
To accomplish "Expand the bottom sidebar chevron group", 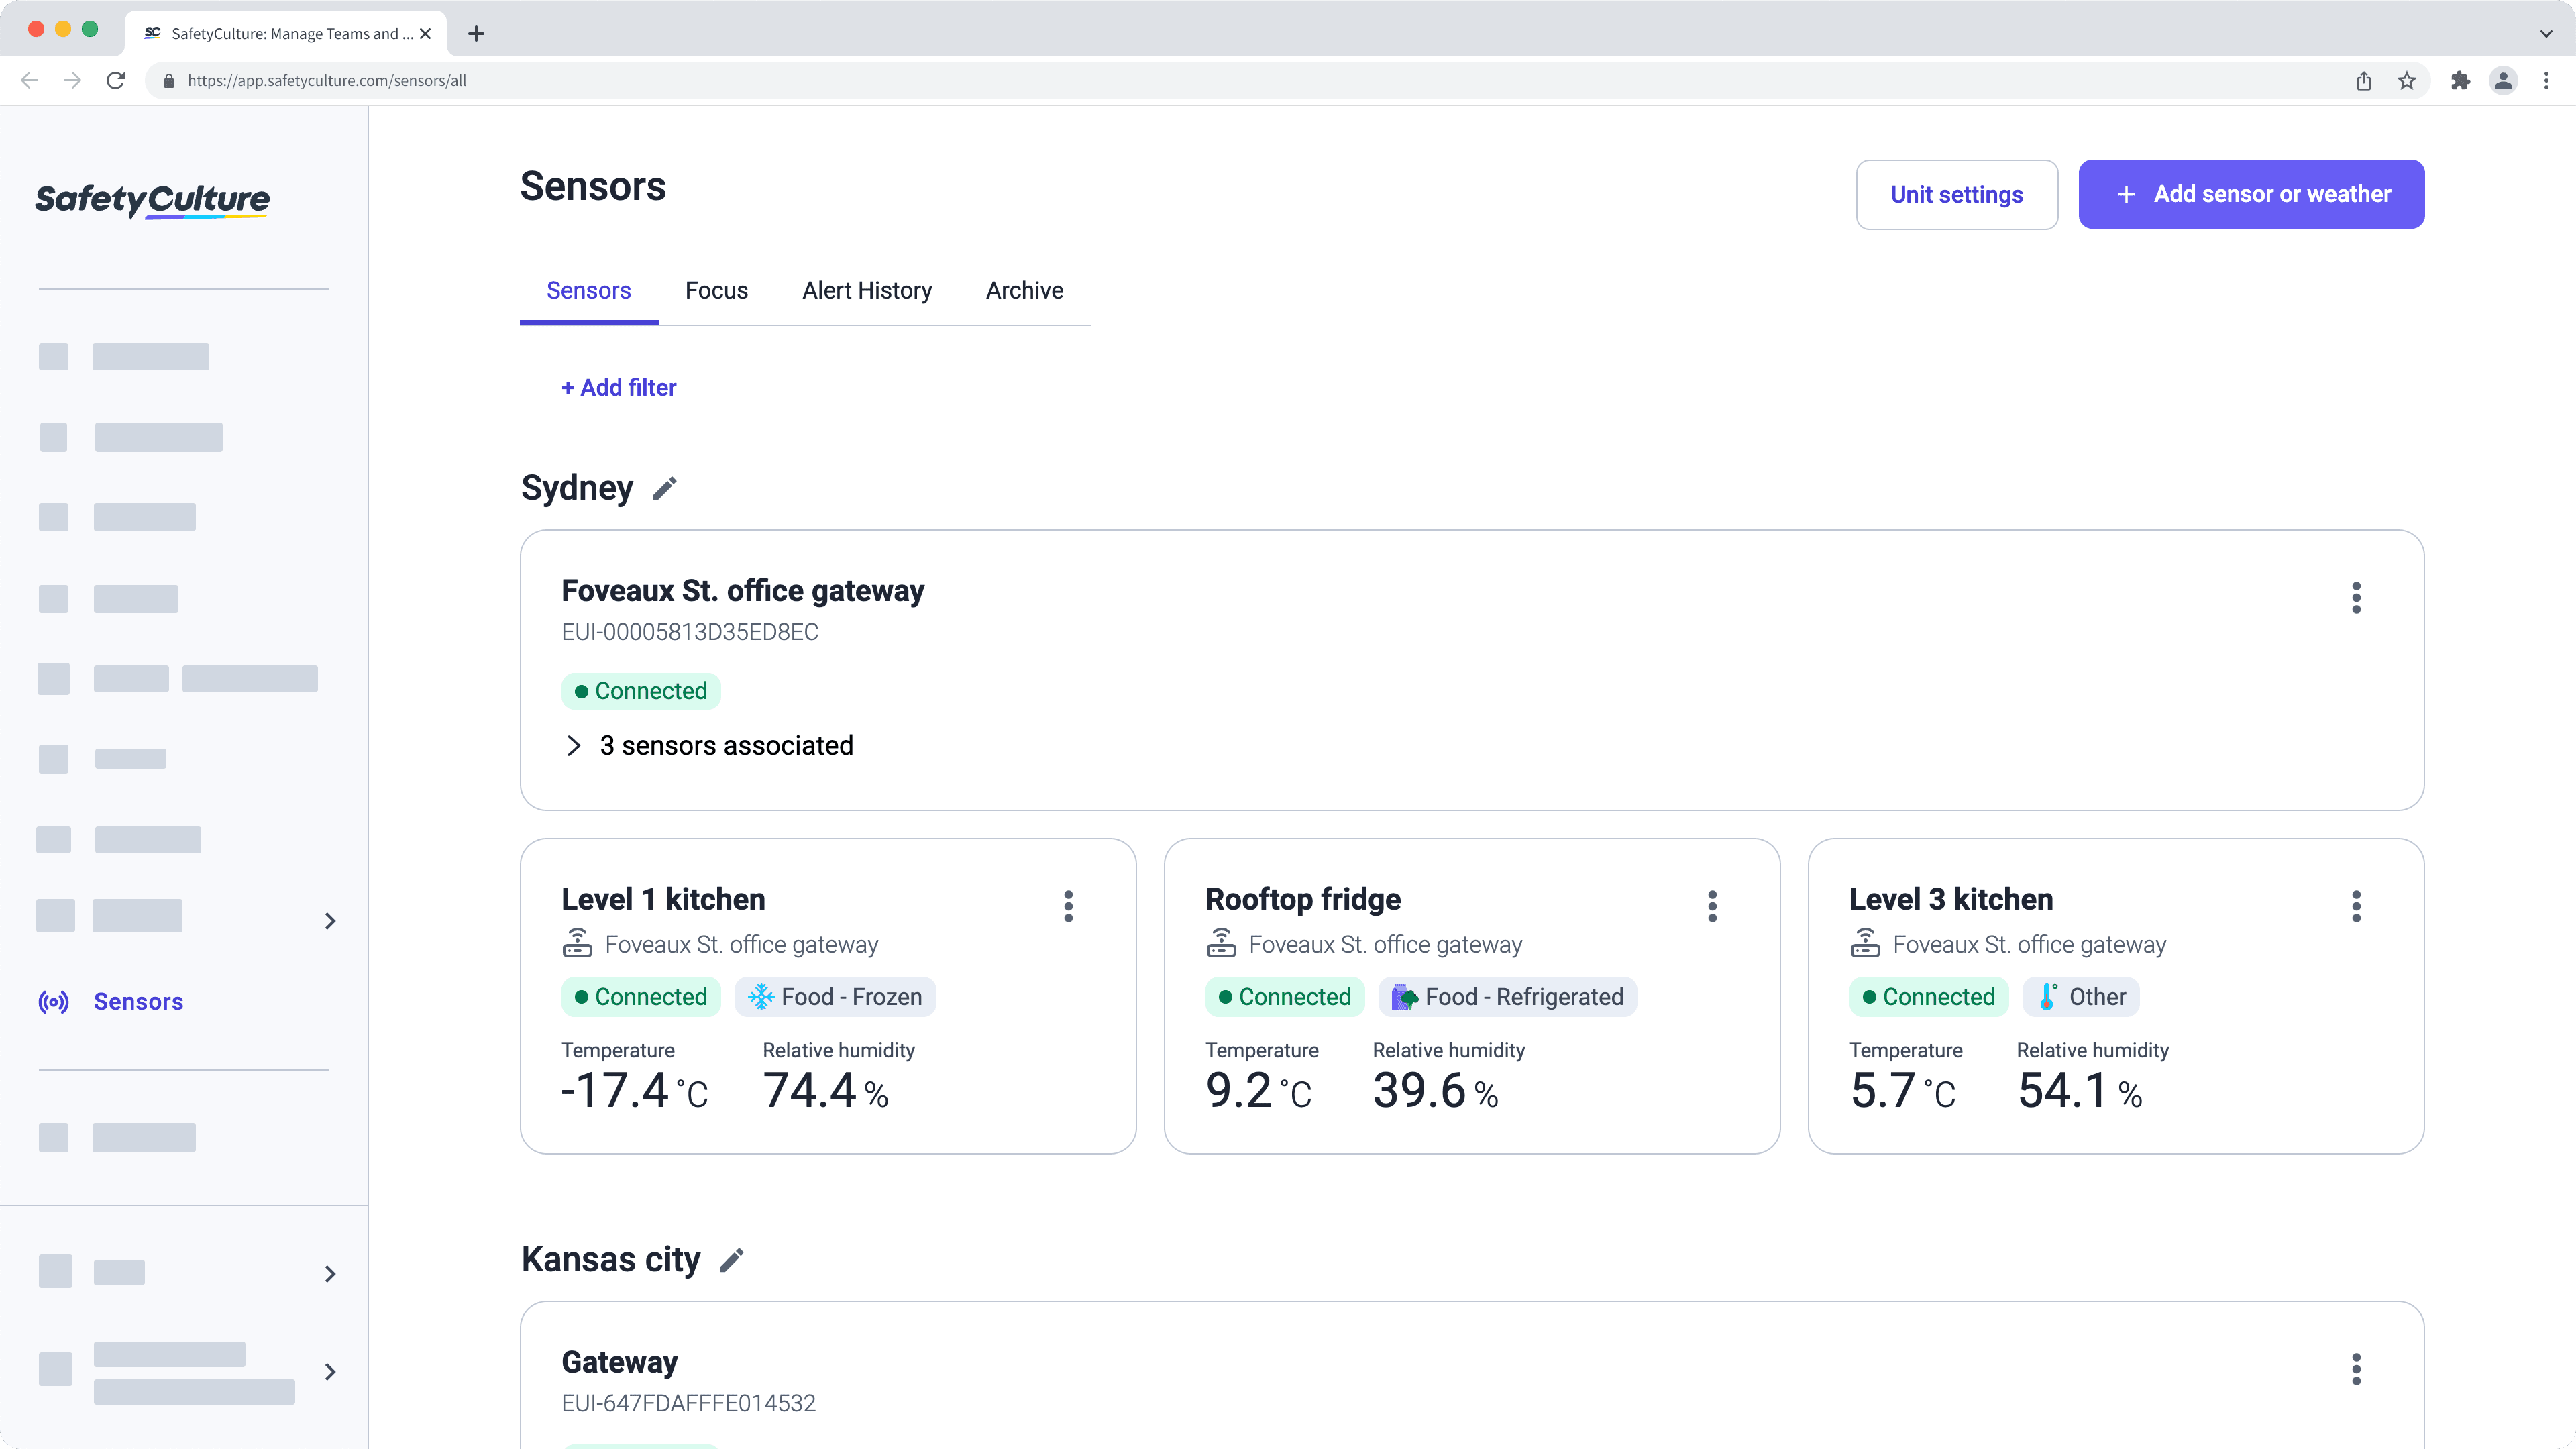I will tap(329, 1371).
